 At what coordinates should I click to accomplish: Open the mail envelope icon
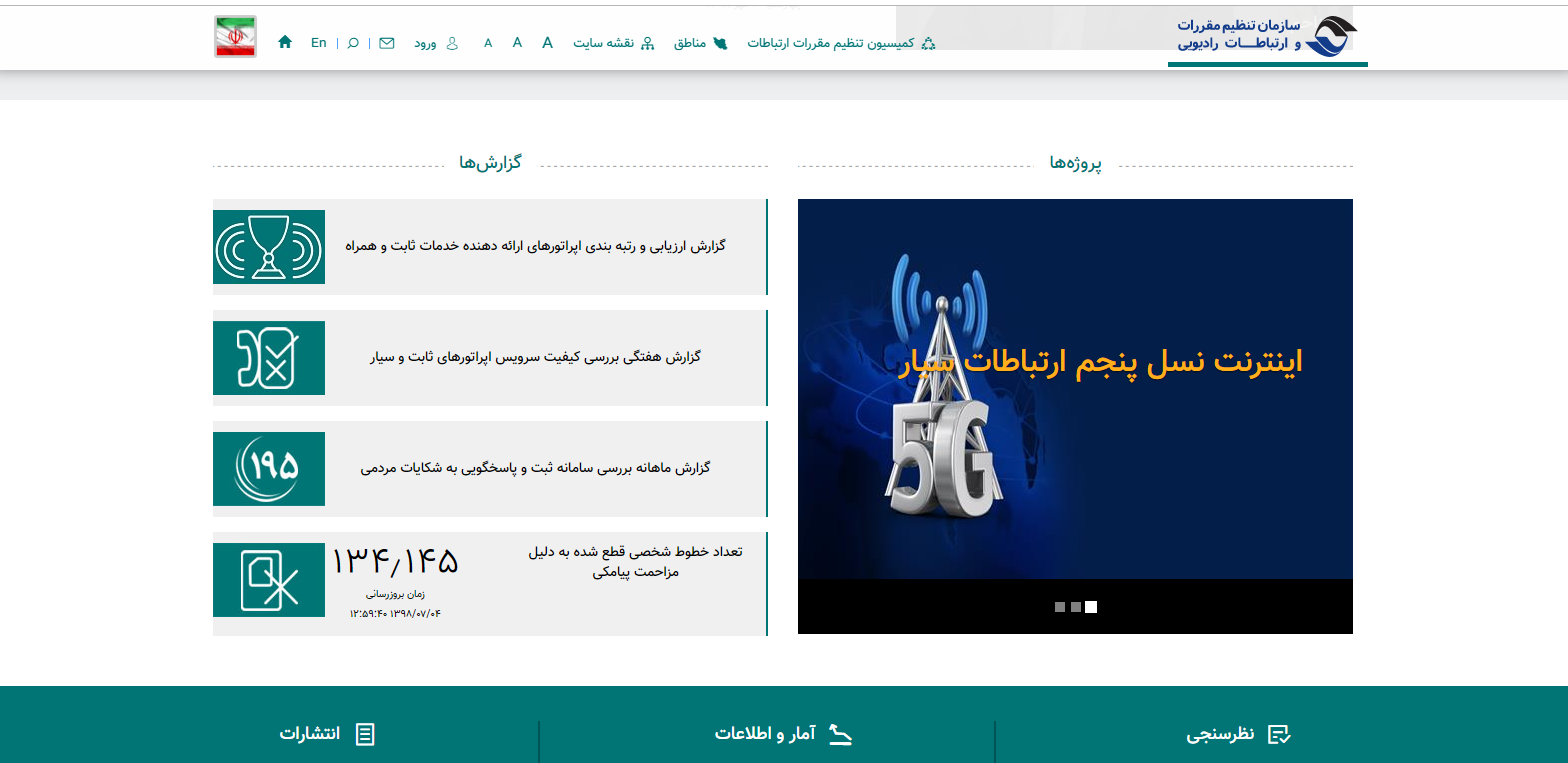pos(387,43)
